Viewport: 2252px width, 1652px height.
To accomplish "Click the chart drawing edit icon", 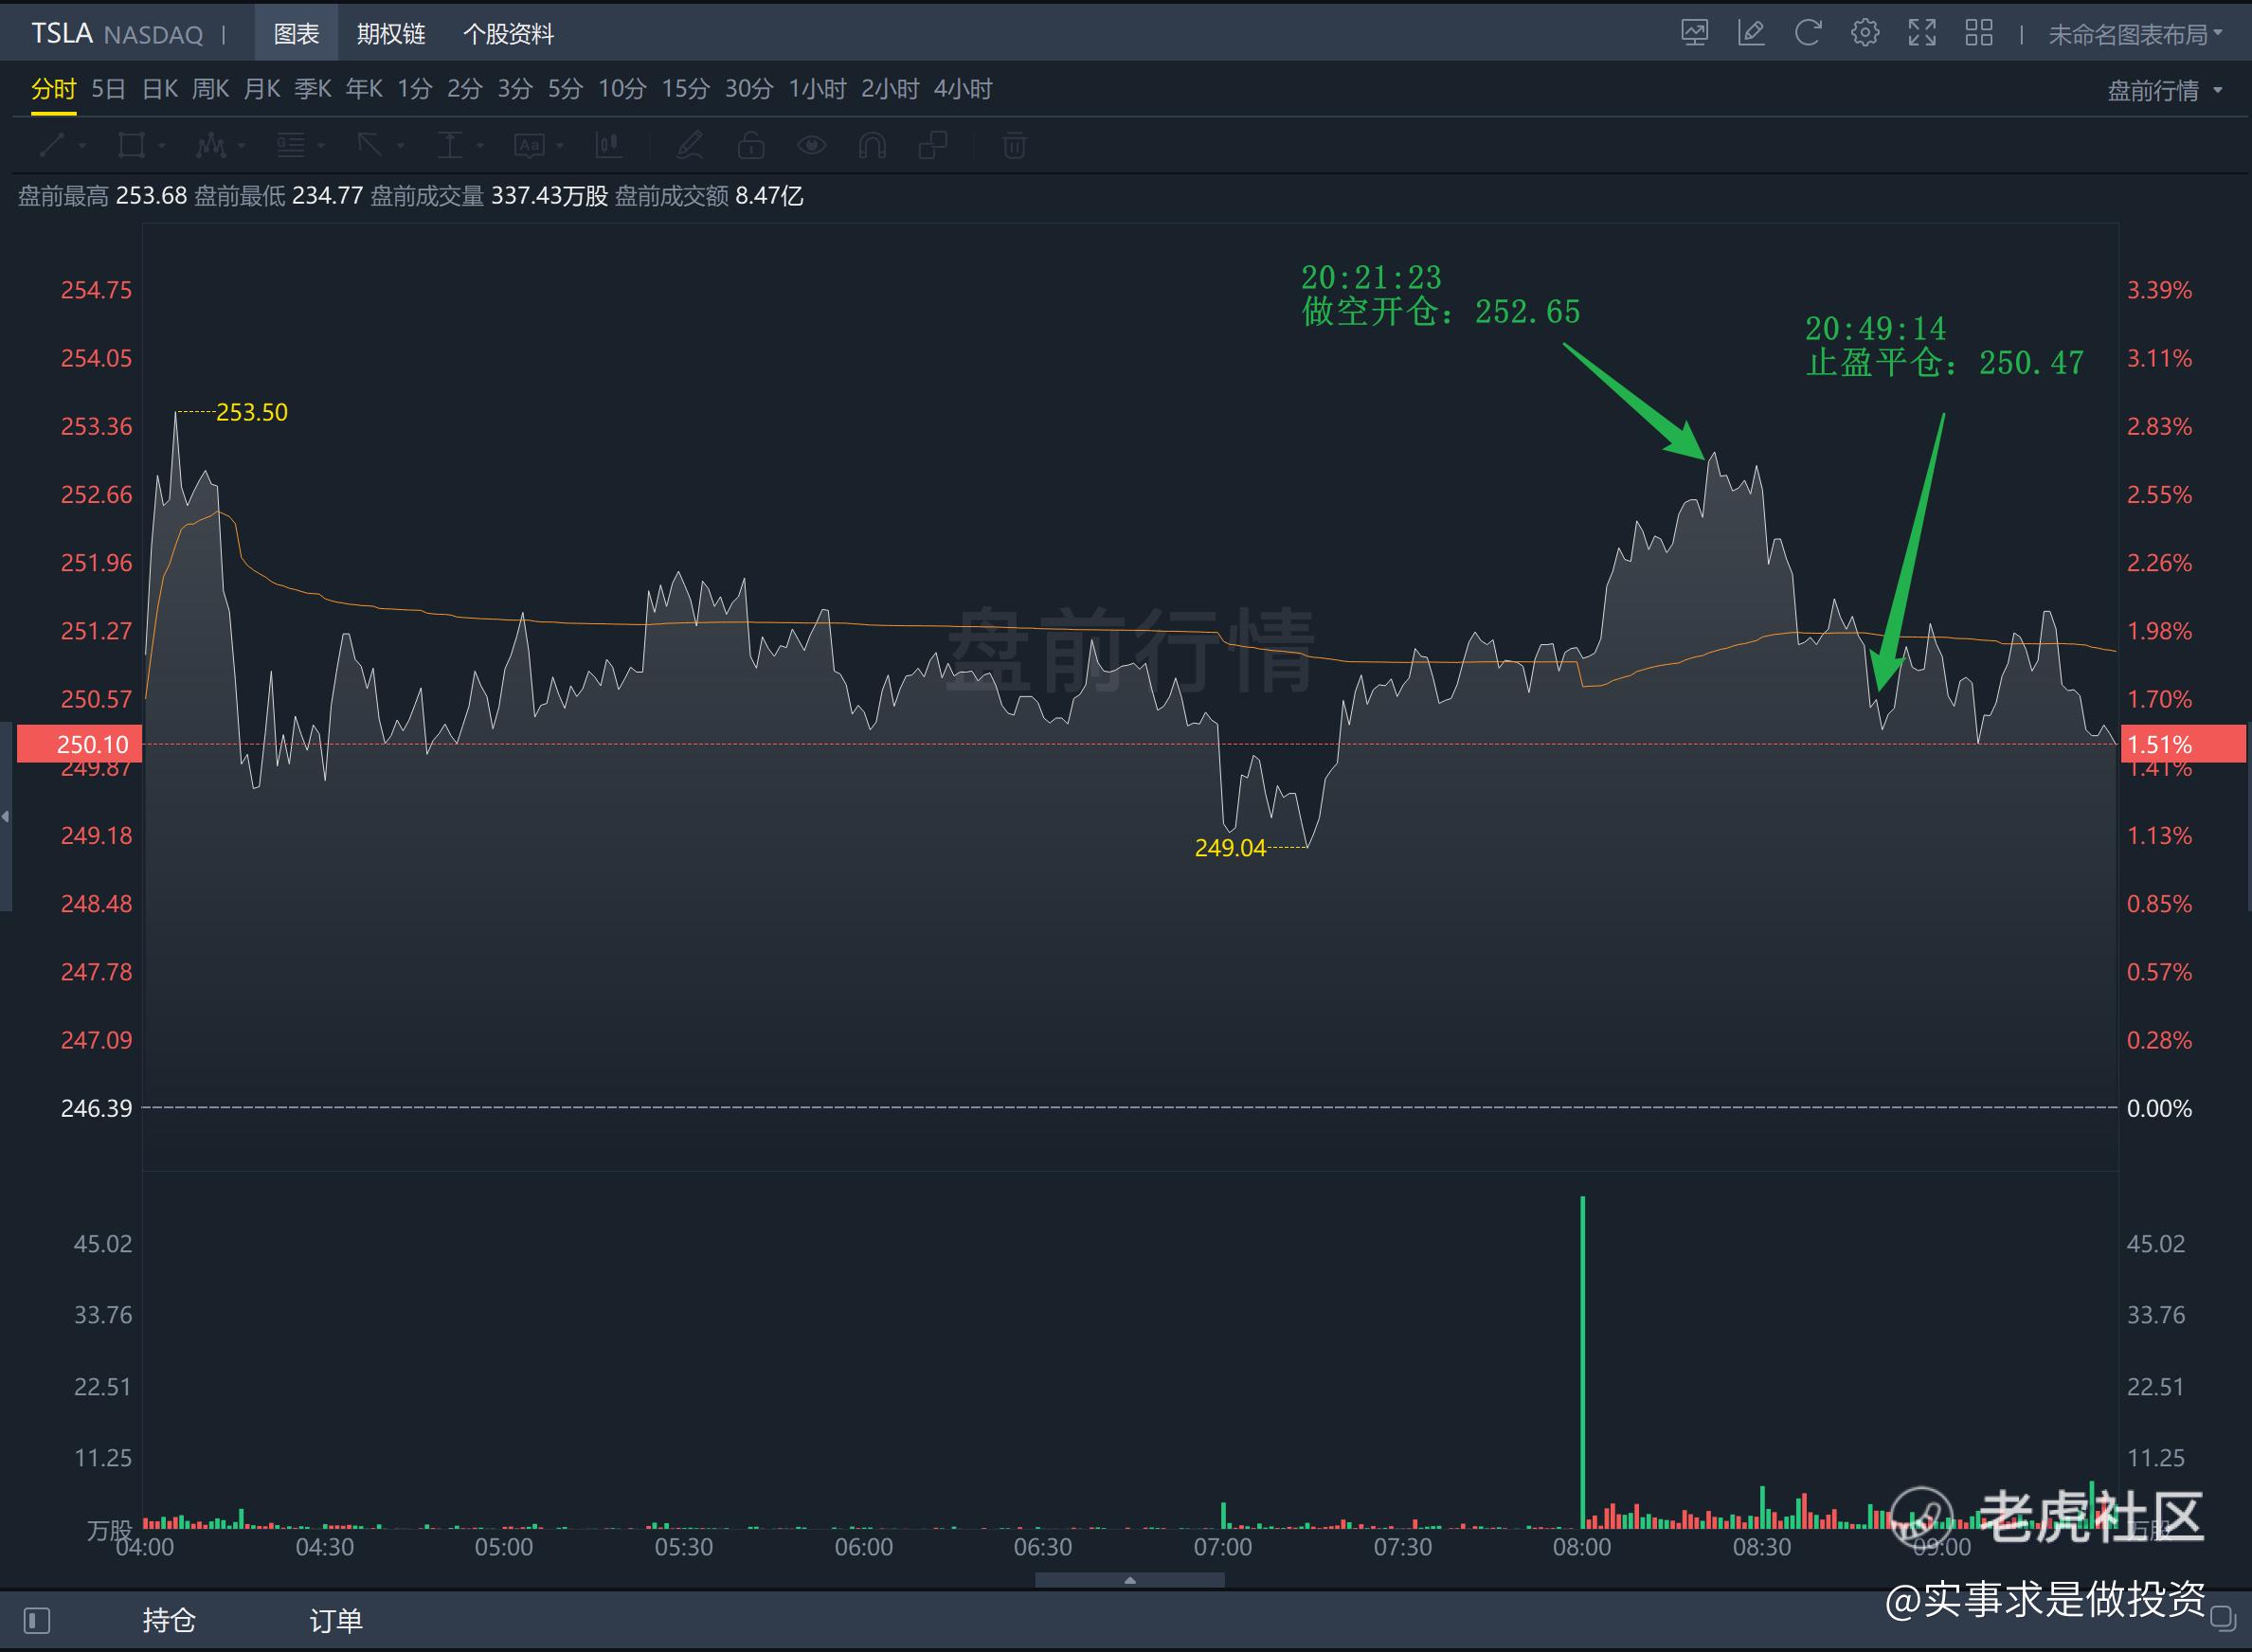I will coord(1751,33).
